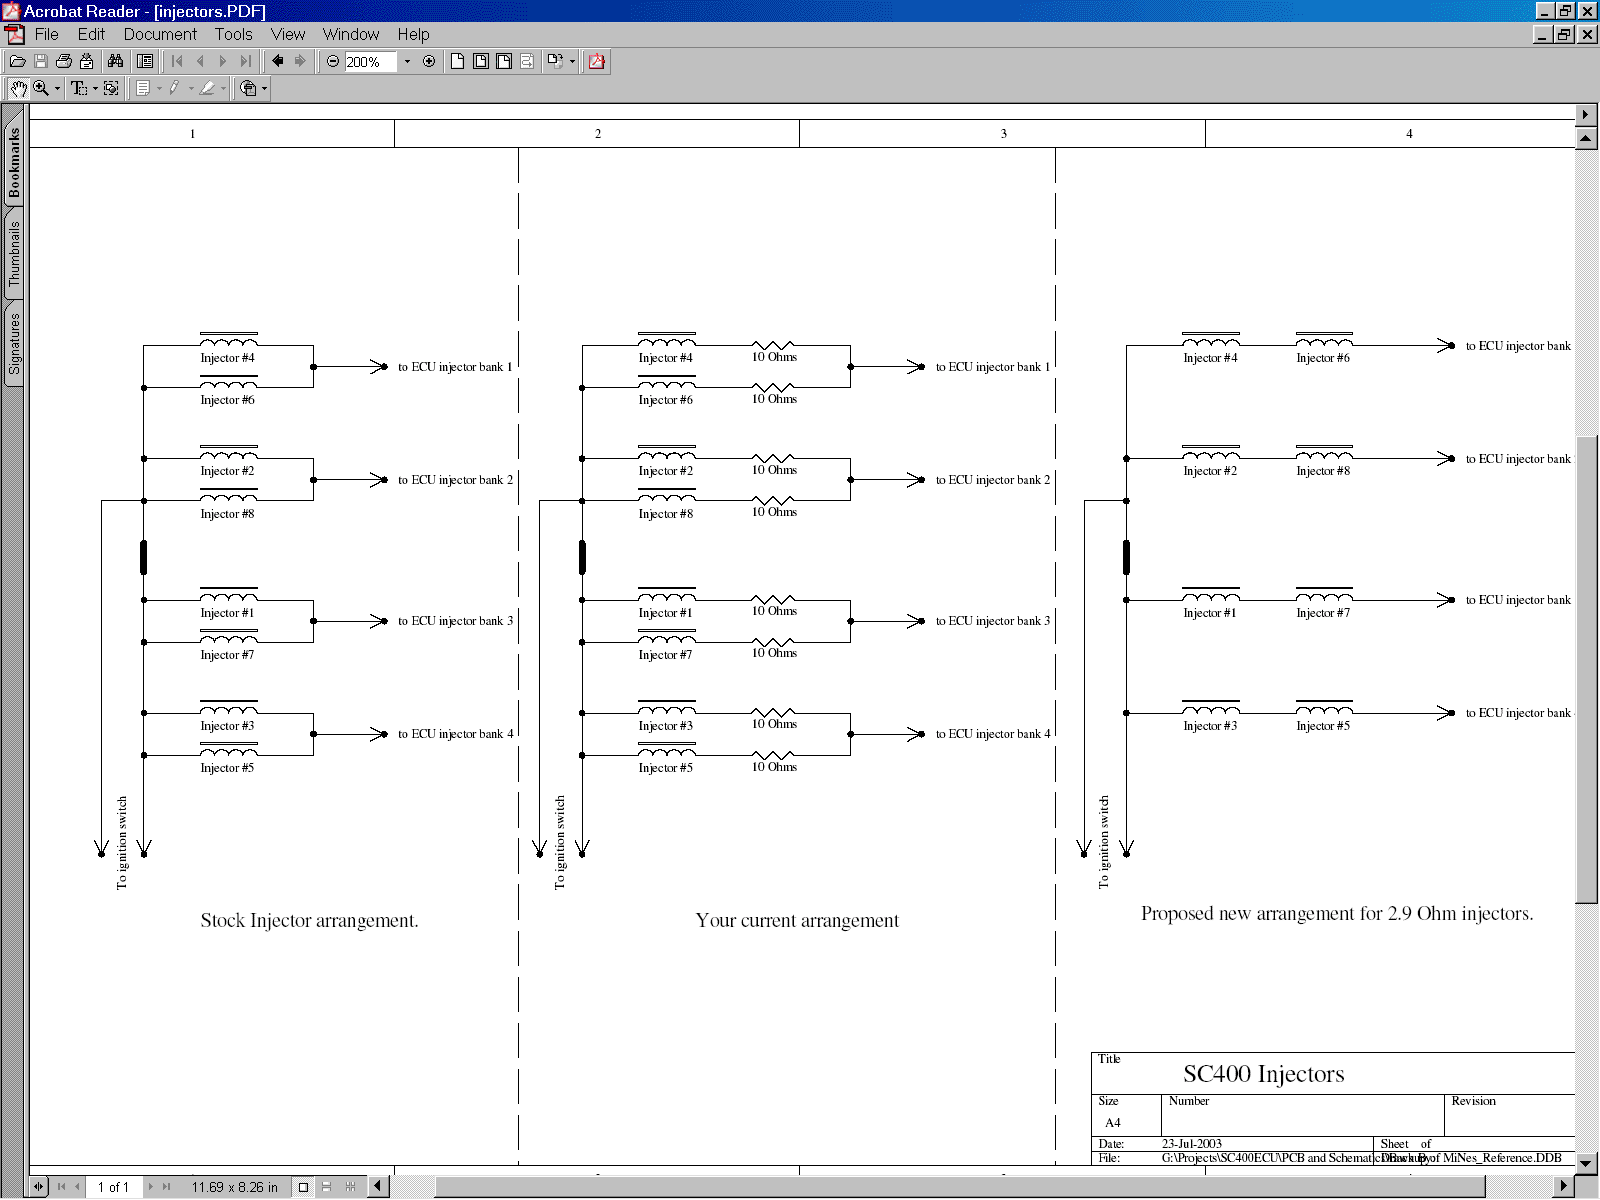Click the page number field '1 of 1'

pyautogui.click(x=113, y=1187)
